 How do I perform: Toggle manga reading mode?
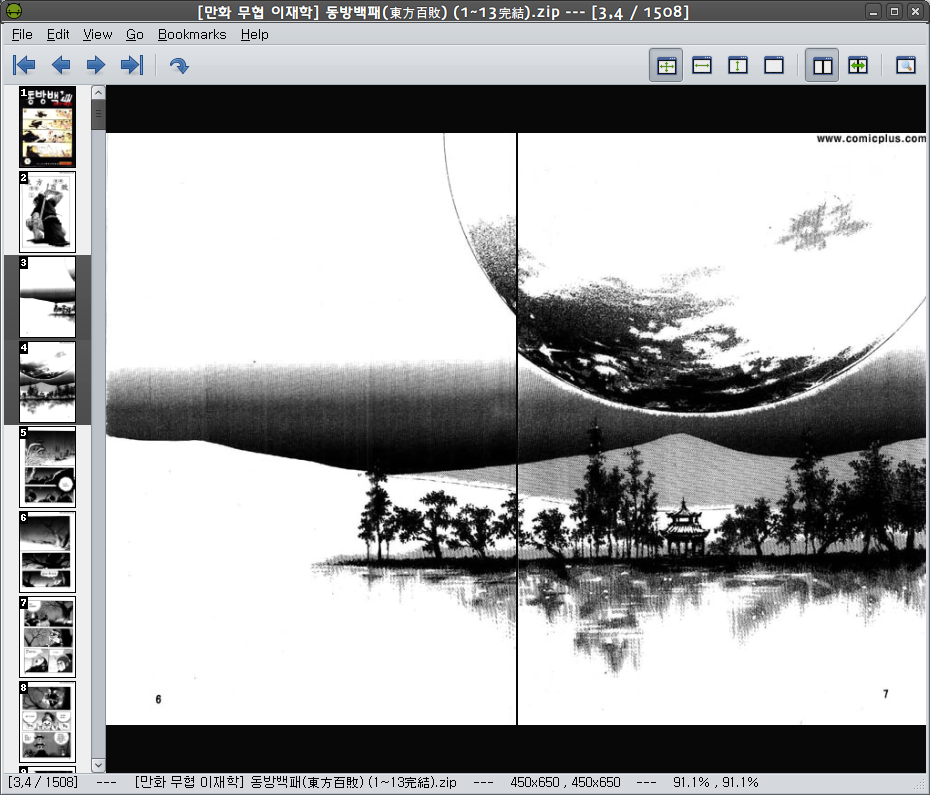coord(858,65)
